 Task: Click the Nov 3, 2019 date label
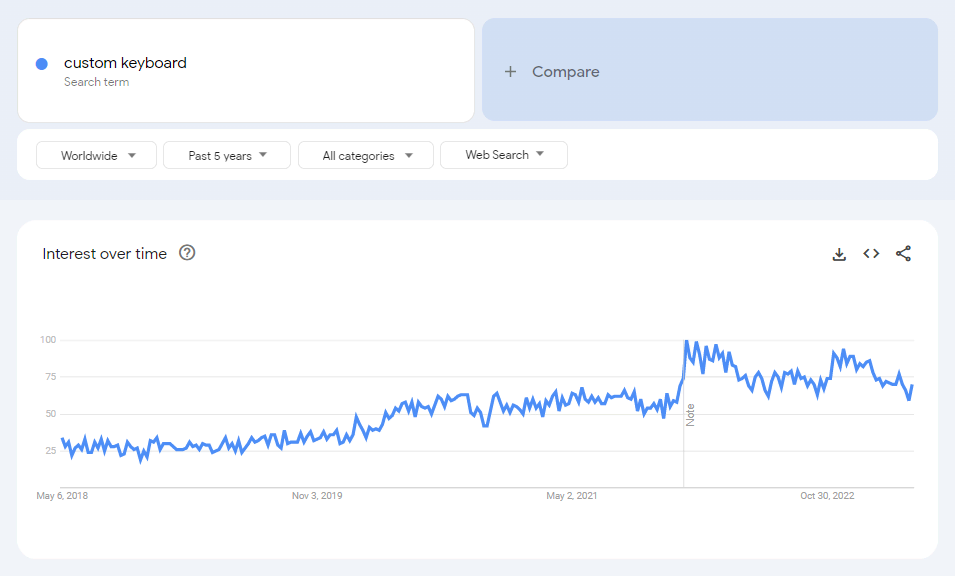pos(317,495)
